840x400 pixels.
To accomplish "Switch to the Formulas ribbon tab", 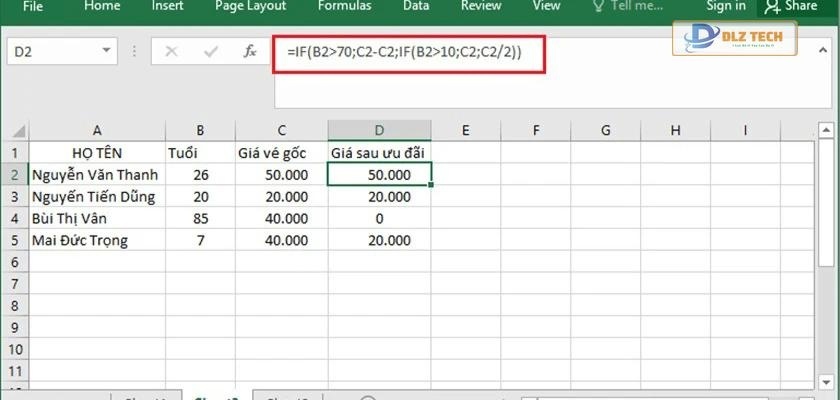I will tap(345, 6).
